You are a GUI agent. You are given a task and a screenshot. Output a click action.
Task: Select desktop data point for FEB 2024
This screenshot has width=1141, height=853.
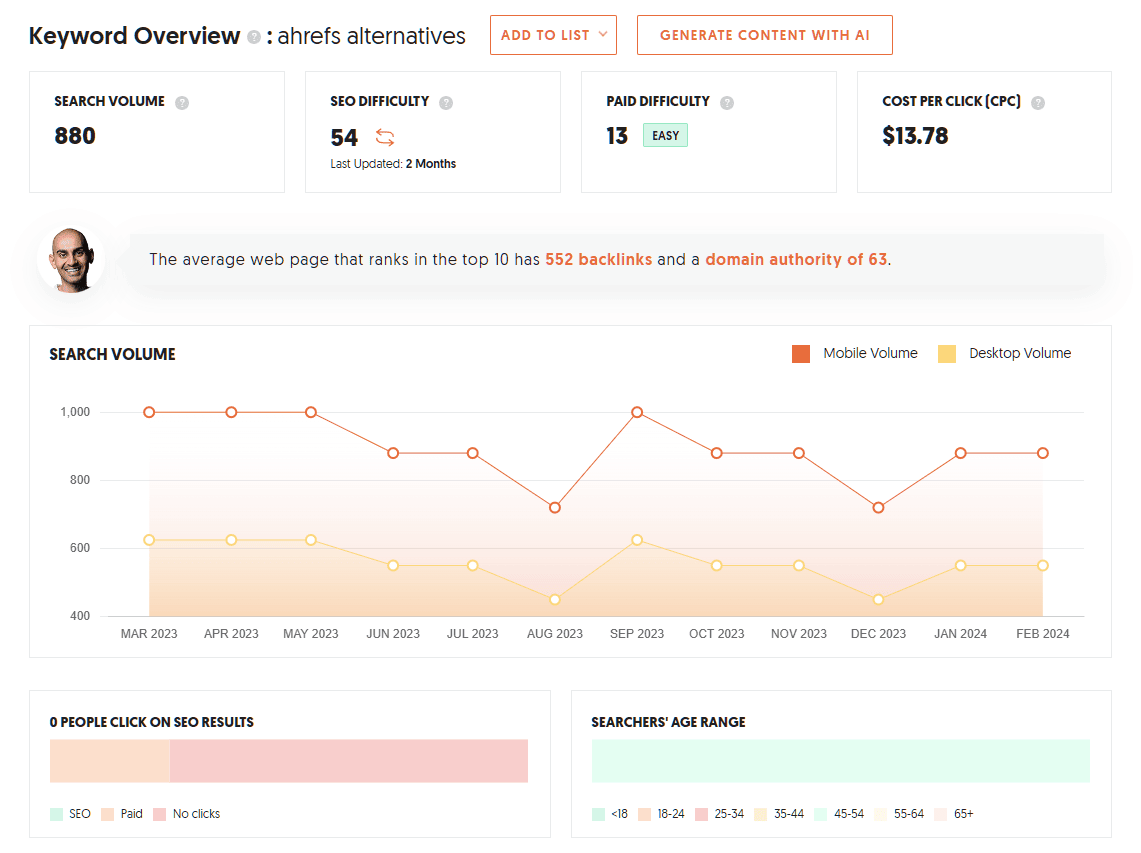(1043, 566)
